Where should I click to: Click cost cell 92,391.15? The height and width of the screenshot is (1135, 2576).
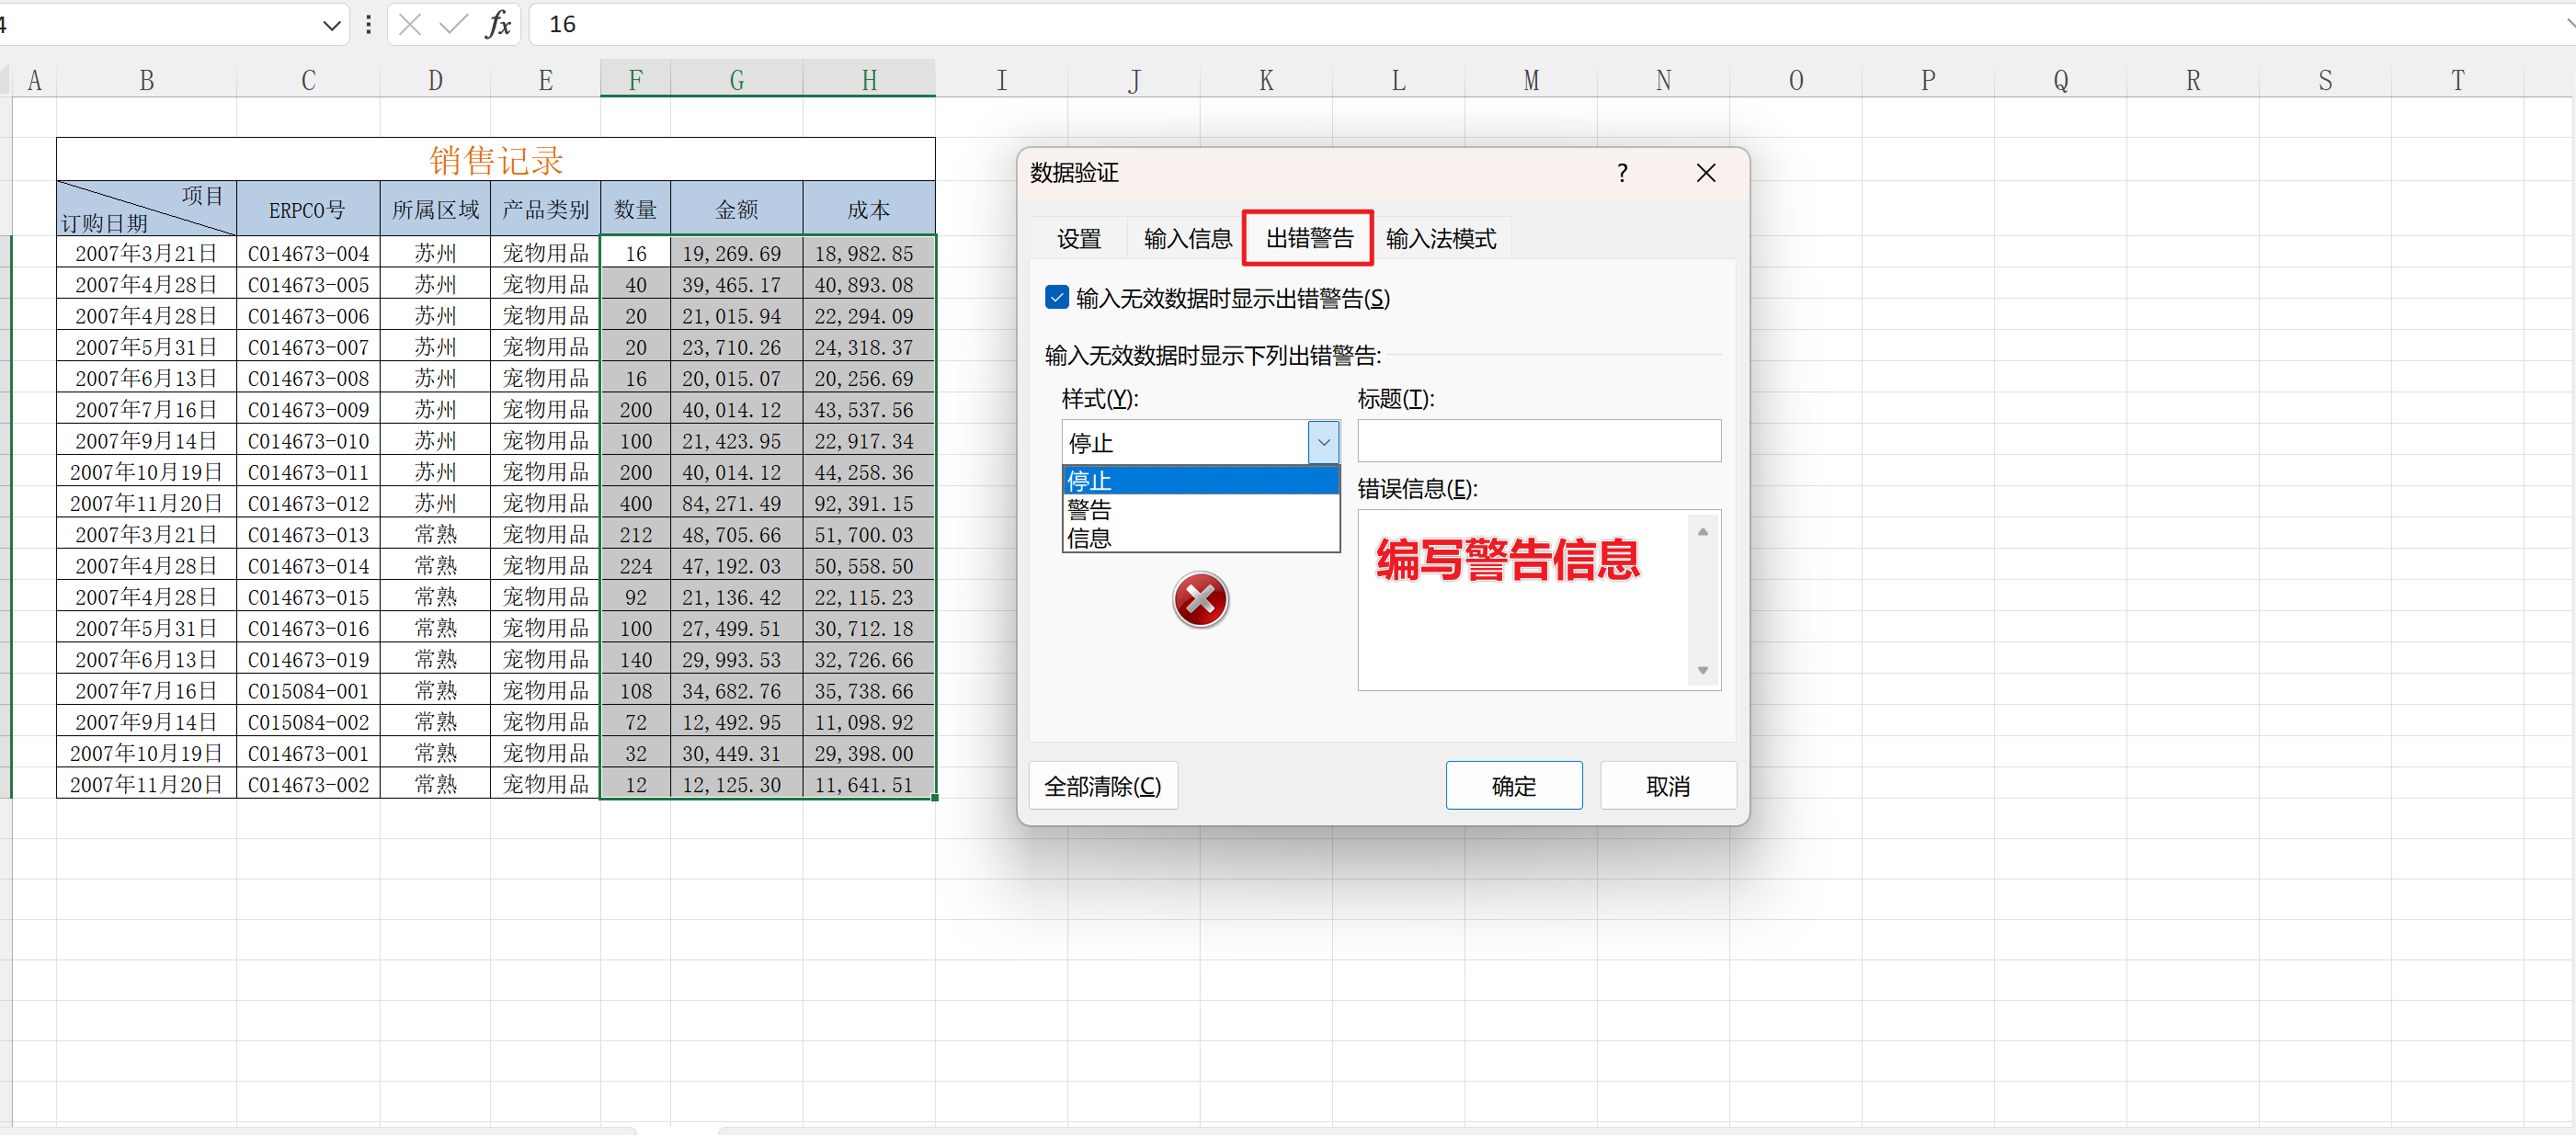pyautogui.click(x=869, y=503)
